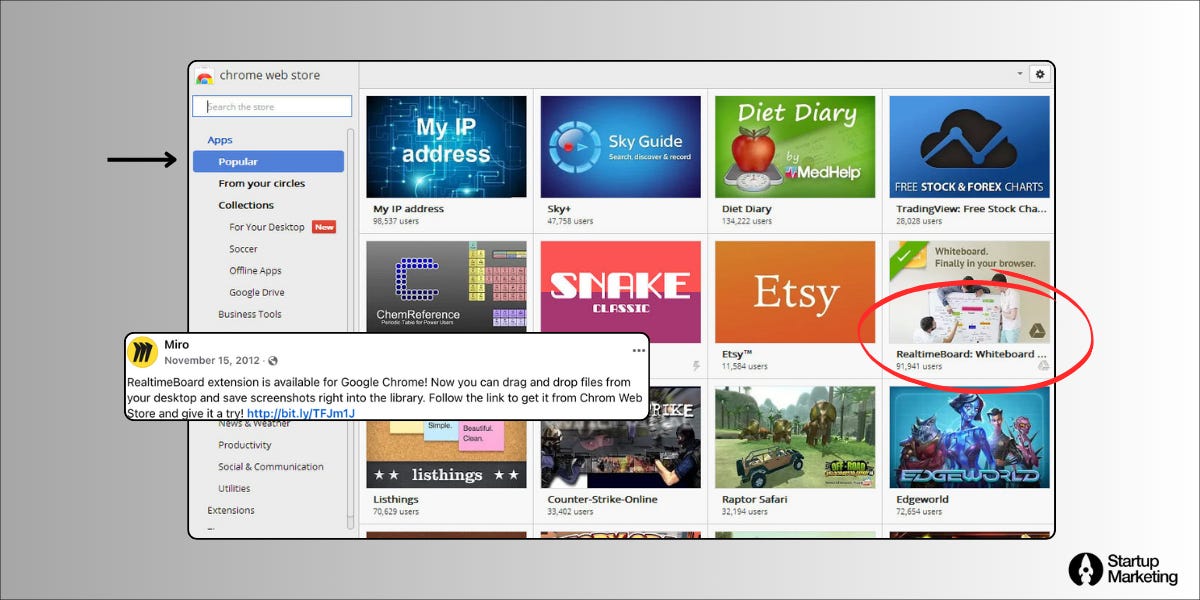The height and width of the screenshot is (600, 1200).
Task: Open the ChemReference app thumbnail
Action: [x=446, y=285]
